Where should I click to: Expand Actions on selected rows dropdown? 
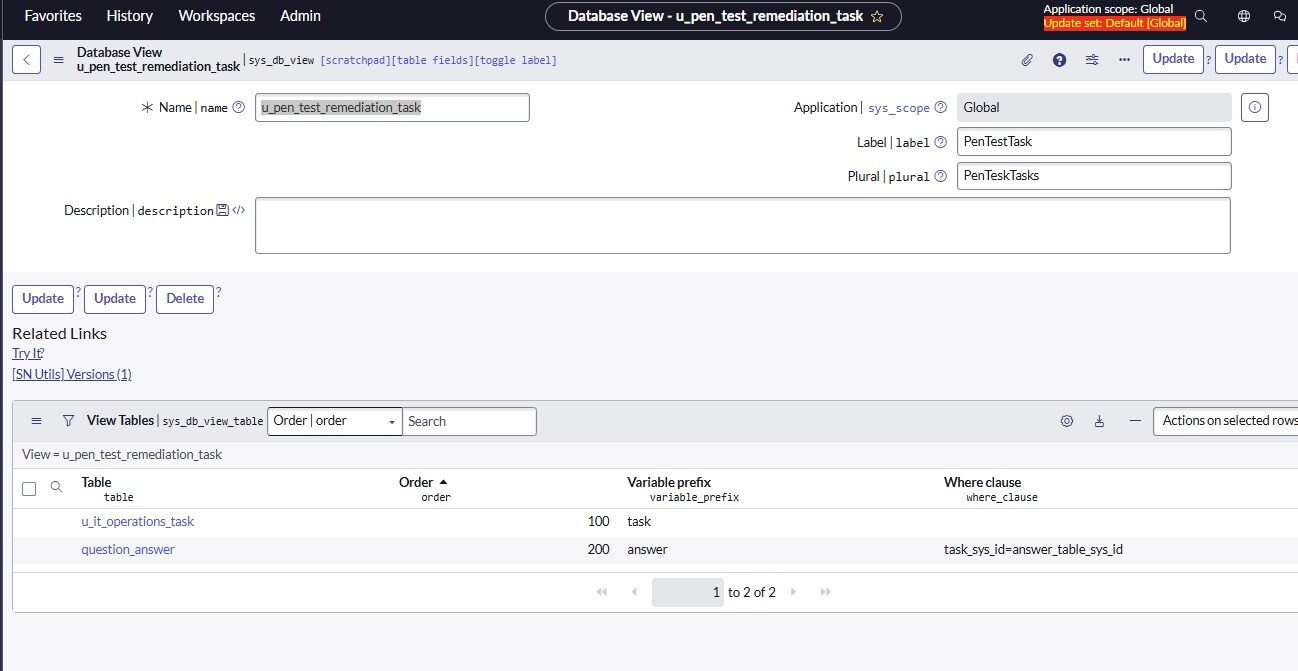tap(1226, 421)
